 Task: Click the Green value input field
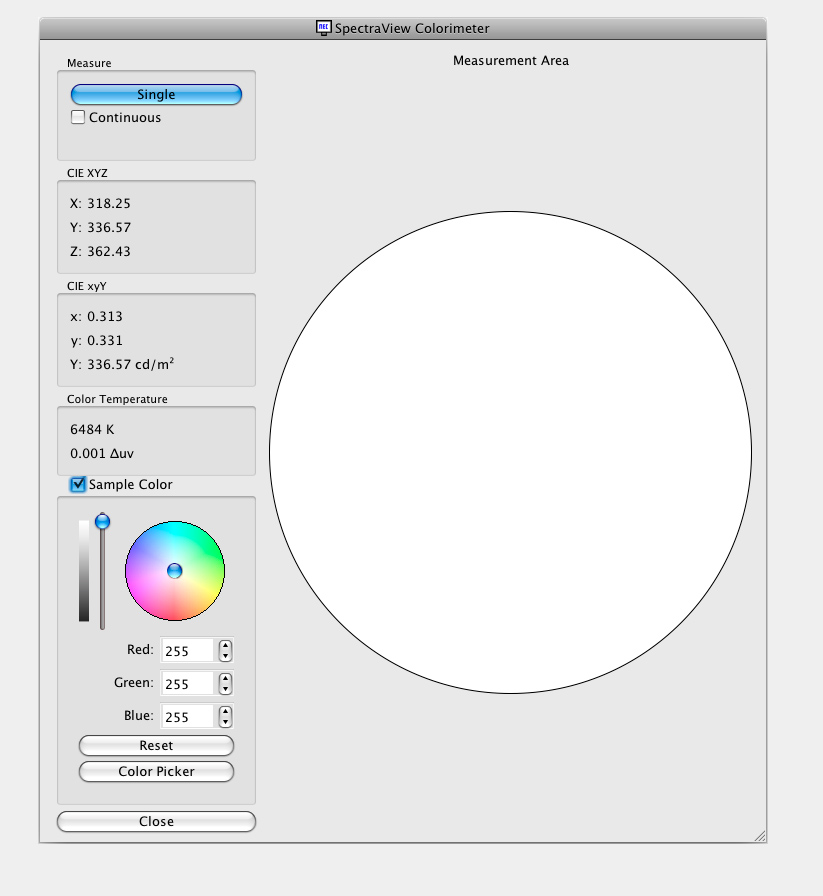tap(187, 683)
